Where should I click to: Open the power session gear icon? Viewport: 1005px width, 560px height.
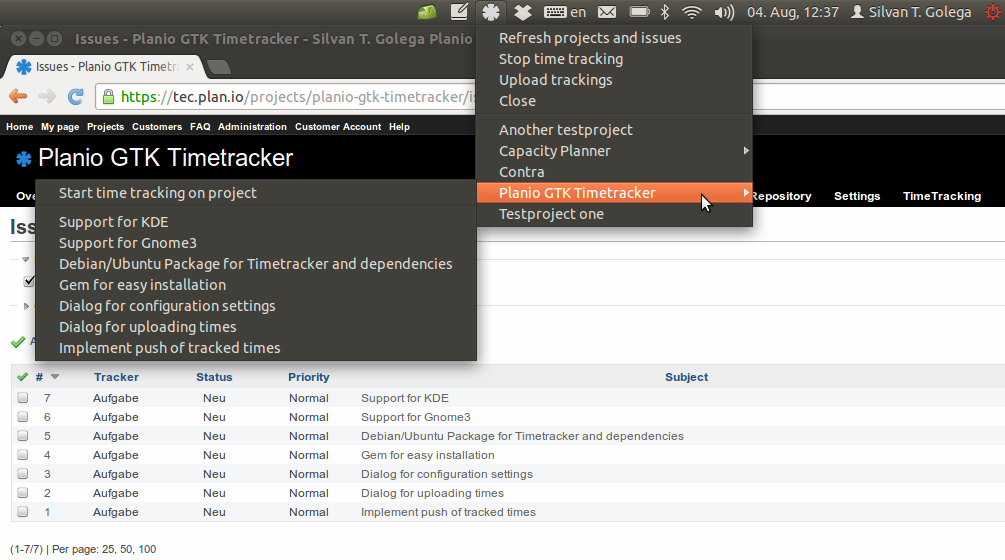993,12
